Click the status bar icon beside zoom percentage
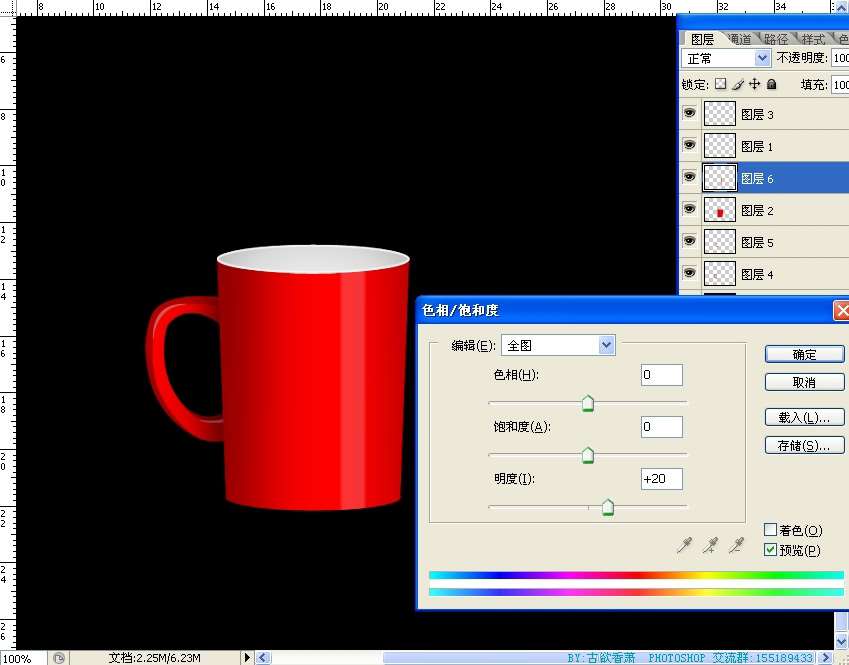The width and height of the screenshot is (849, 665). click(x=59, y=658)
